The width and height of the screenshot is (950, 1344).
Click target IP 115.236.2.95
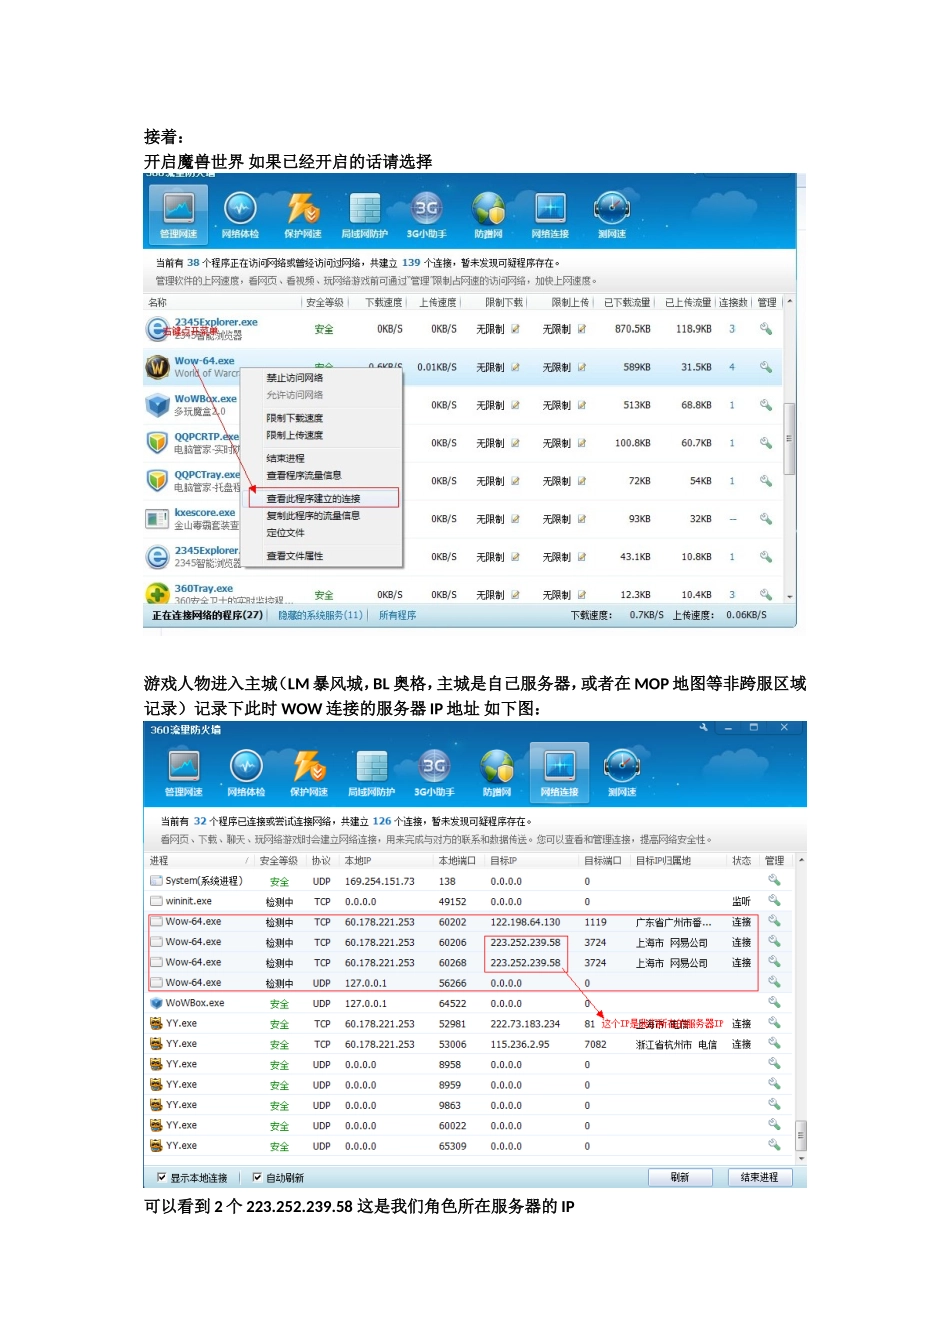click(x=520, y=1044)
